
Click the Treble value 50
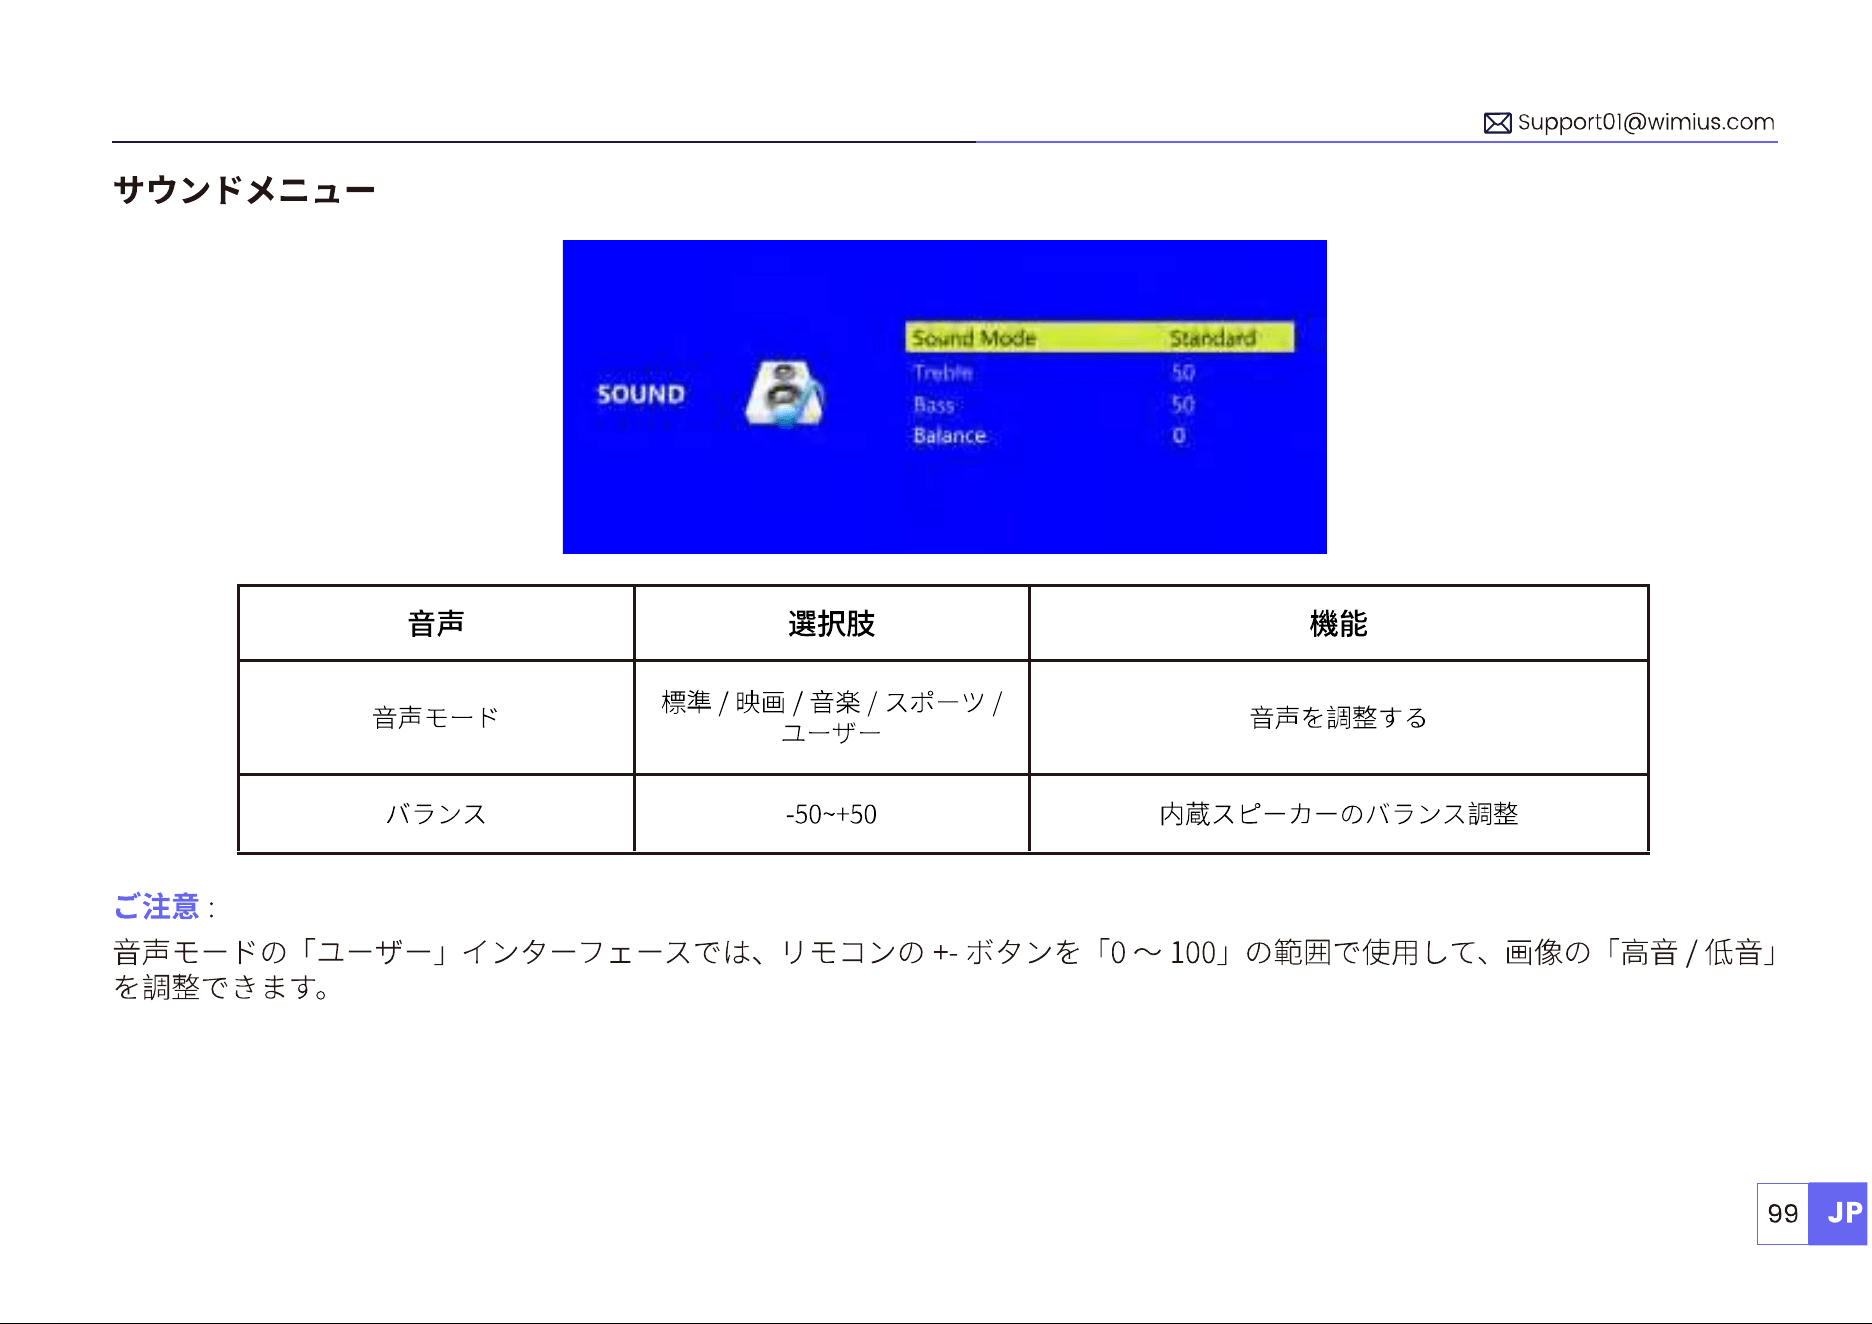tap(1183, 372)
